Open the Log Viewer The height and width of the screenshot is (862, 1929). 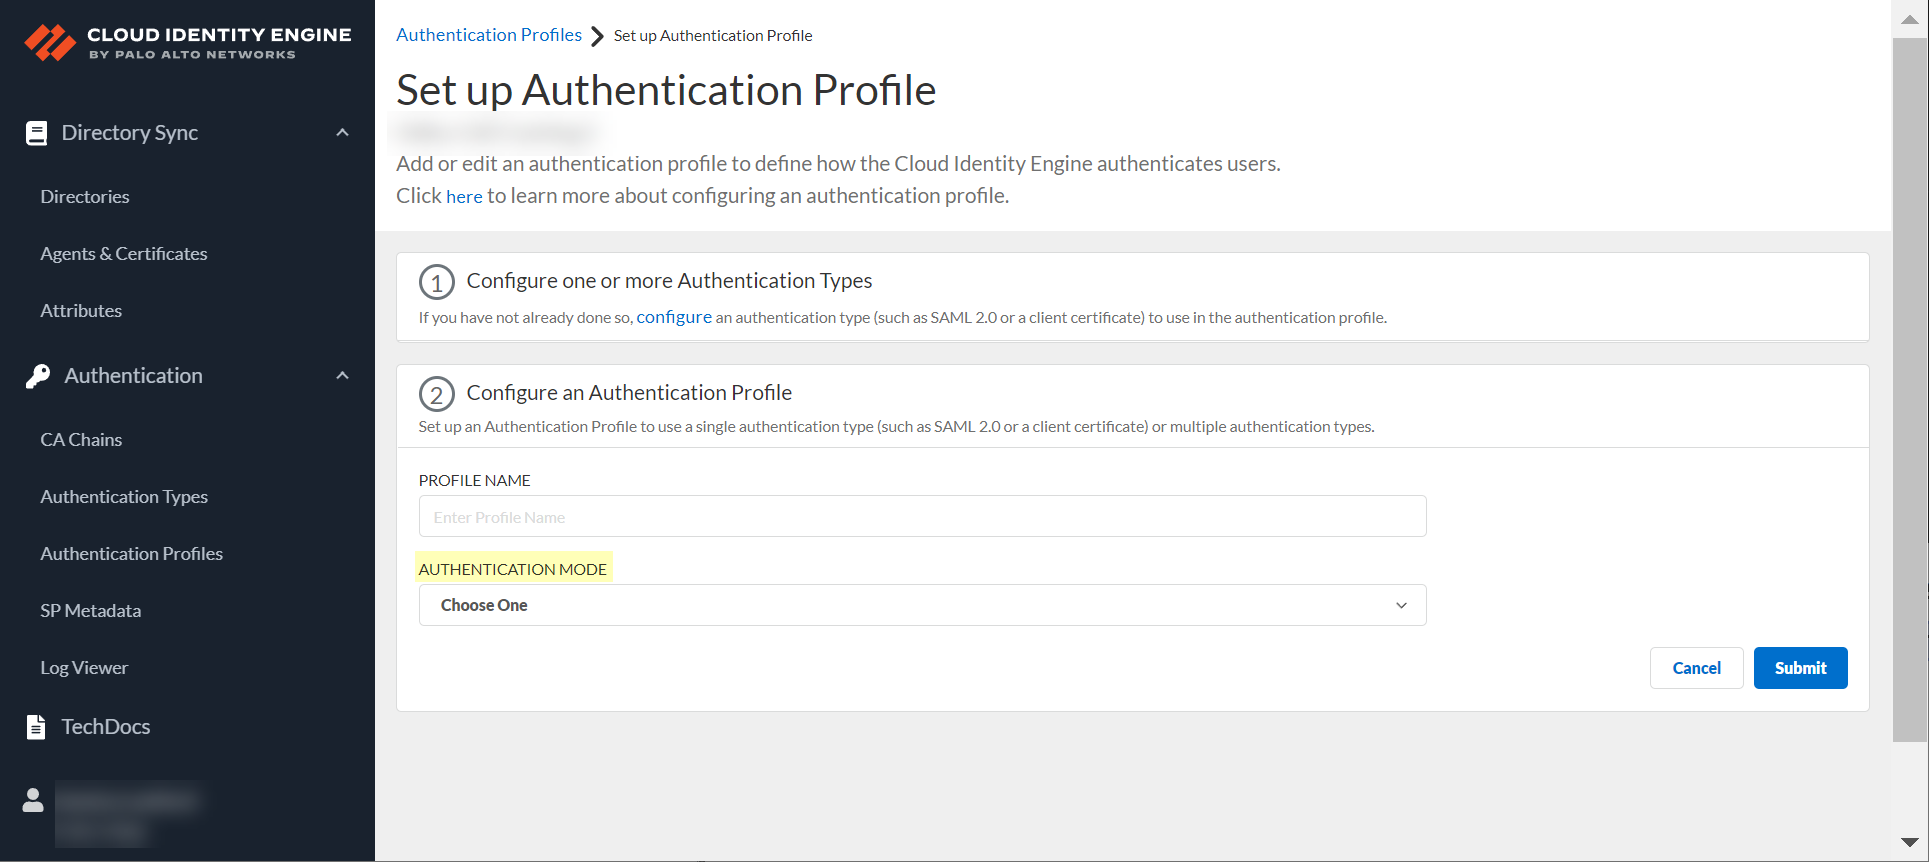[x=84, y=668]
